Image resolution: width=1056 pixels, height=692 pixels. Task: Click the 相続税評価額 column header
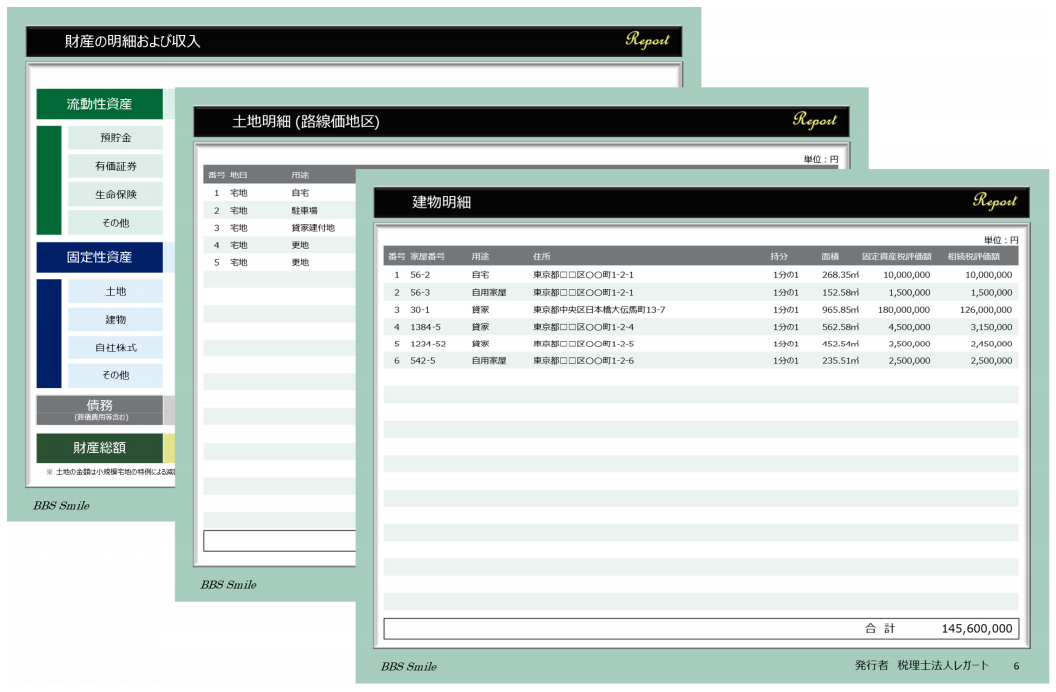tap(979, 256)
